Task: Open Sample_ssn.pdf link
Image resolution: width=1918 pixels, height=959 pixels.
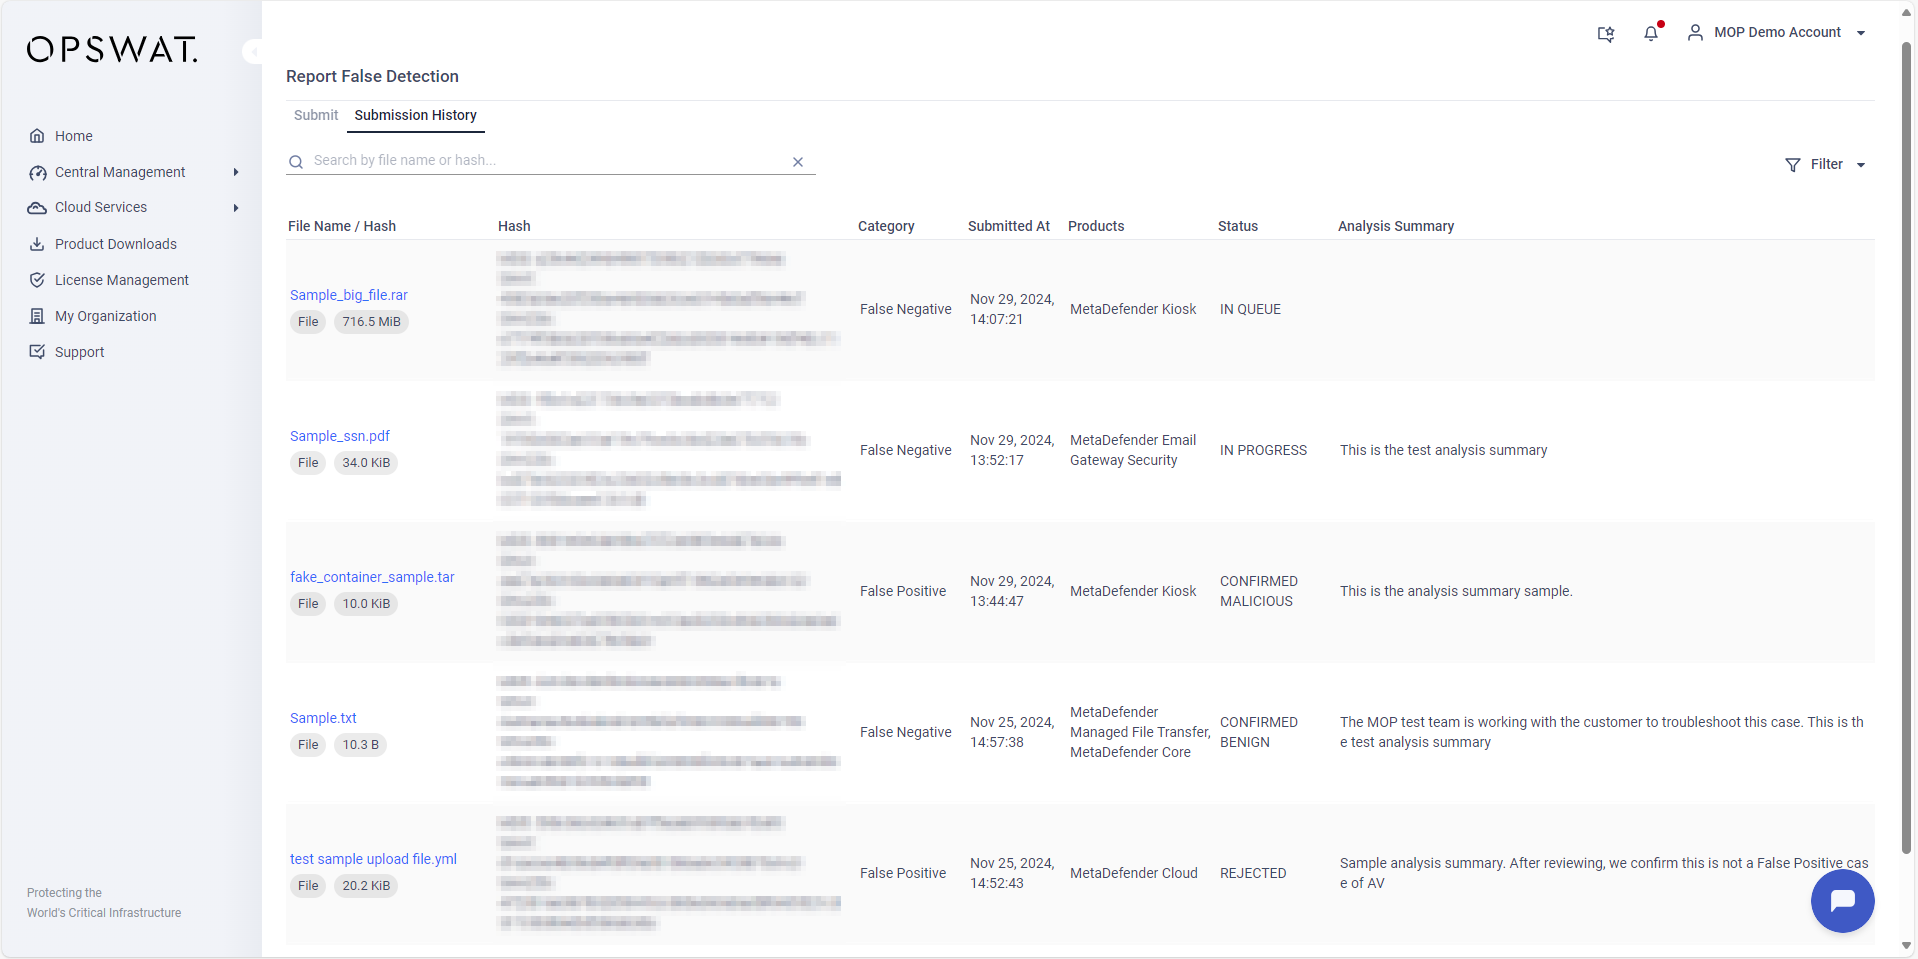Action: tap(340, 436)
